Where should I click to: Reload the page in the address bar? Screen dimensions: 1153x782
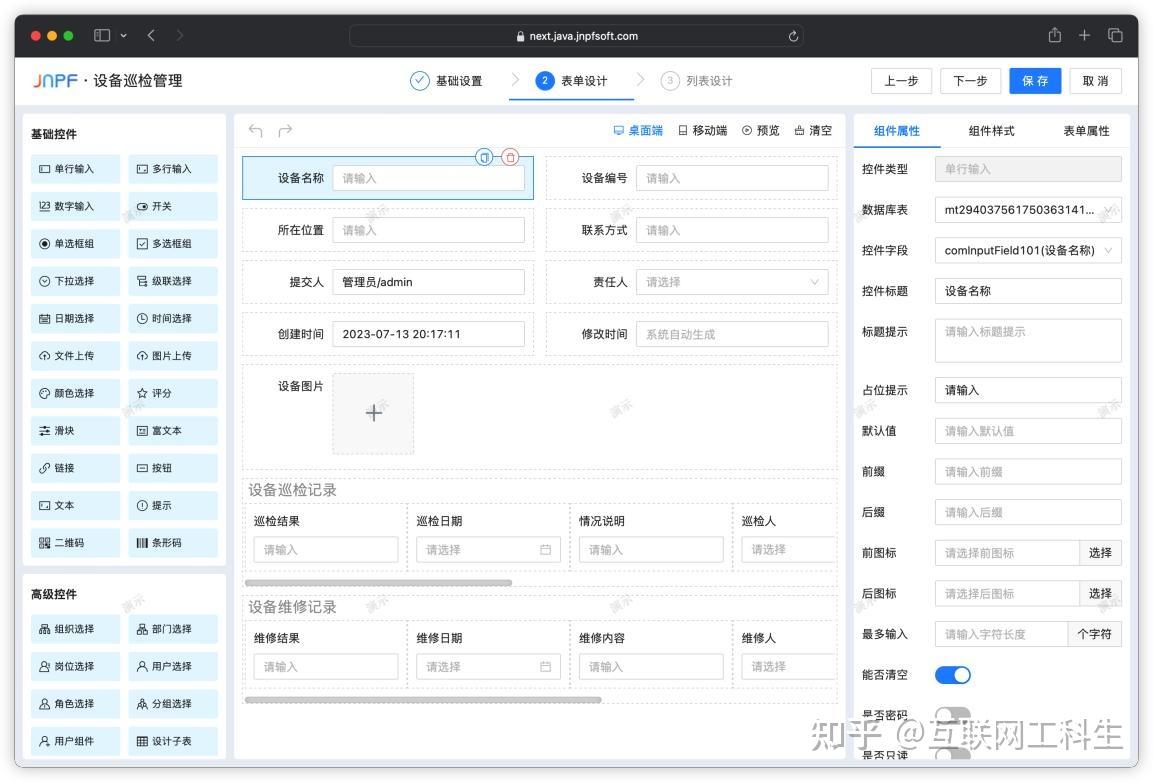[x=793, y=36]
